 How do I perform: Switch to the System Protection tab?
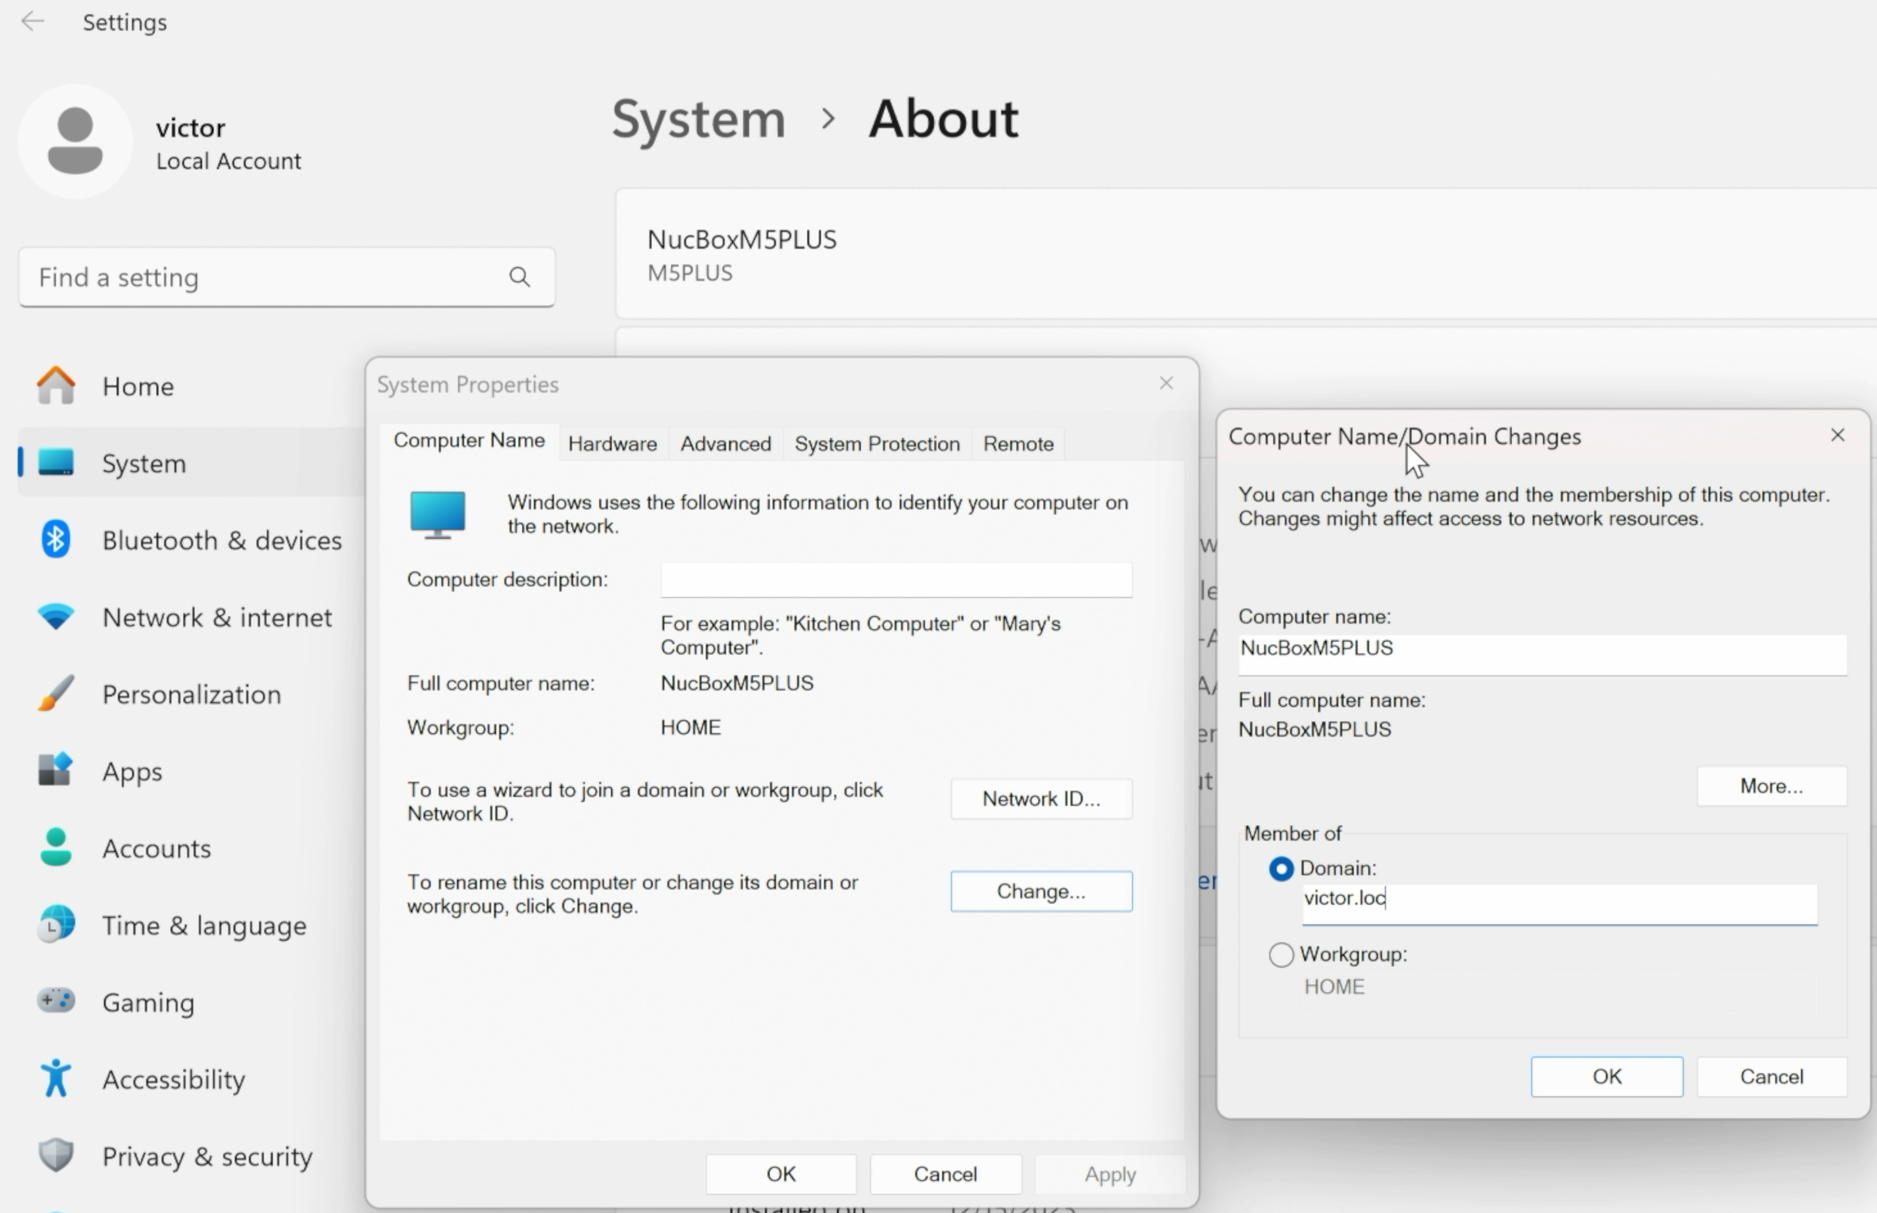[877, 443]
